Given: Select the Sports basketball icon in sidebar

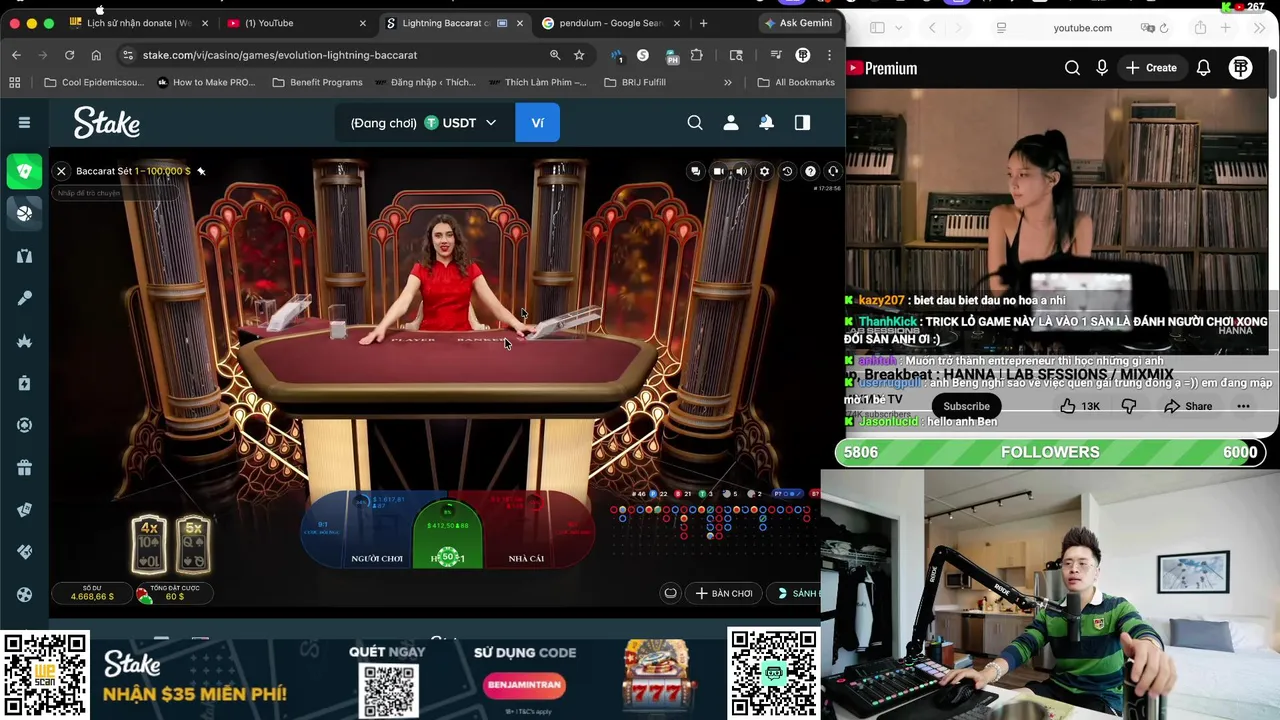Looking at the screenshot, I should (24, 213).
